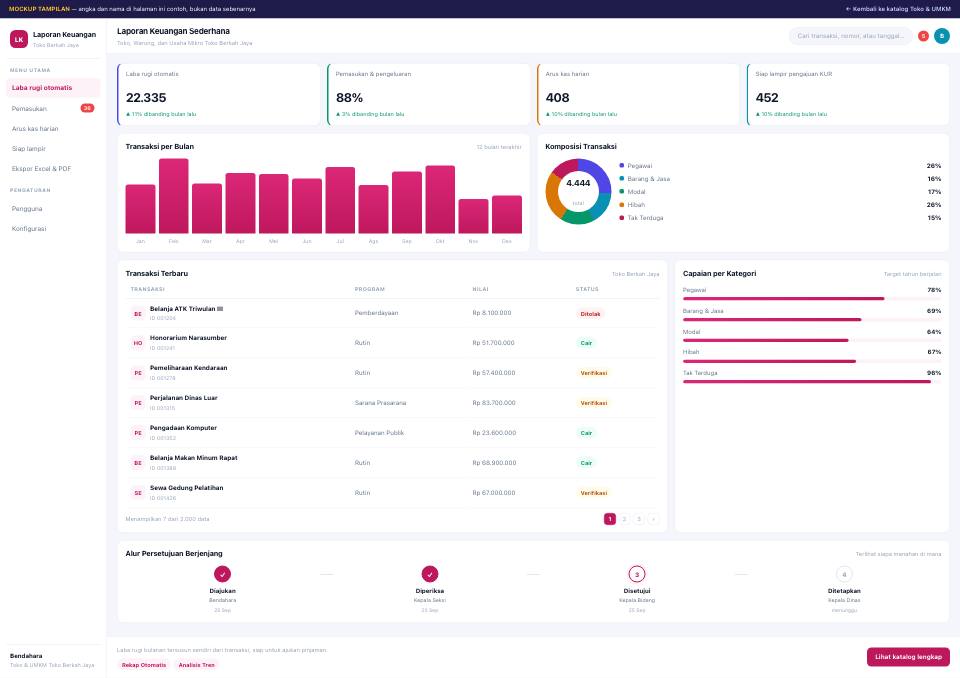960x678 pixels.
Task: Click the Nilai column header
Action: [481, 289]
